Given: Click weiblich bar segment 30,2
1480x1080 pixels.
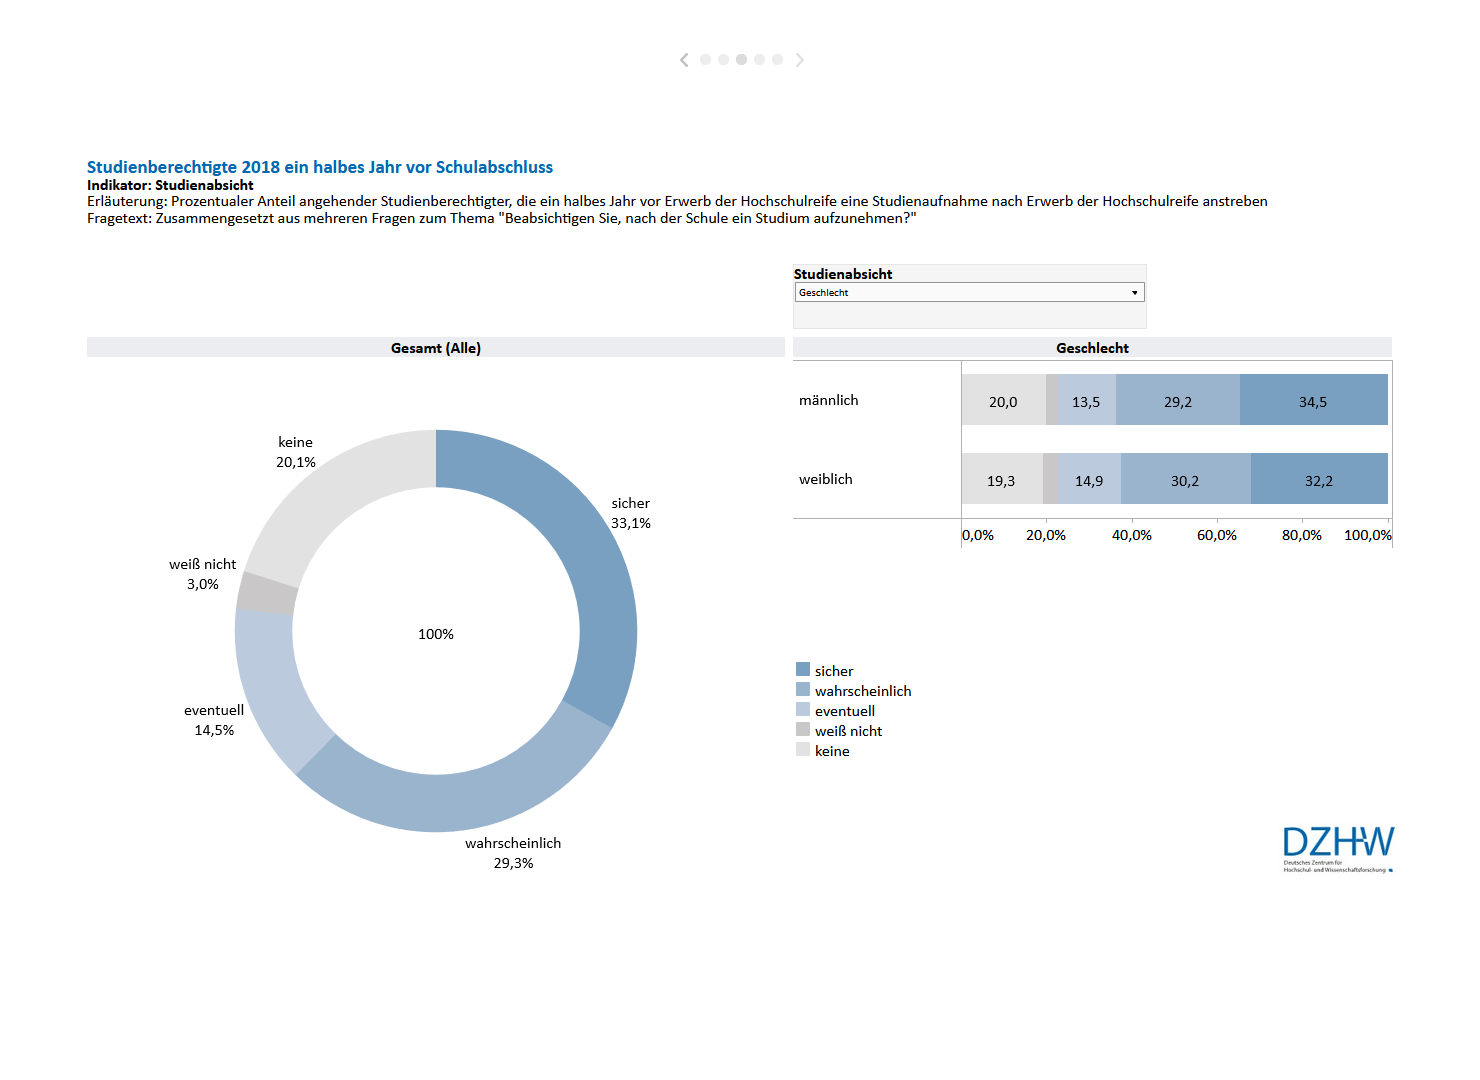Looking at the screenshot, I should 1186,479.
